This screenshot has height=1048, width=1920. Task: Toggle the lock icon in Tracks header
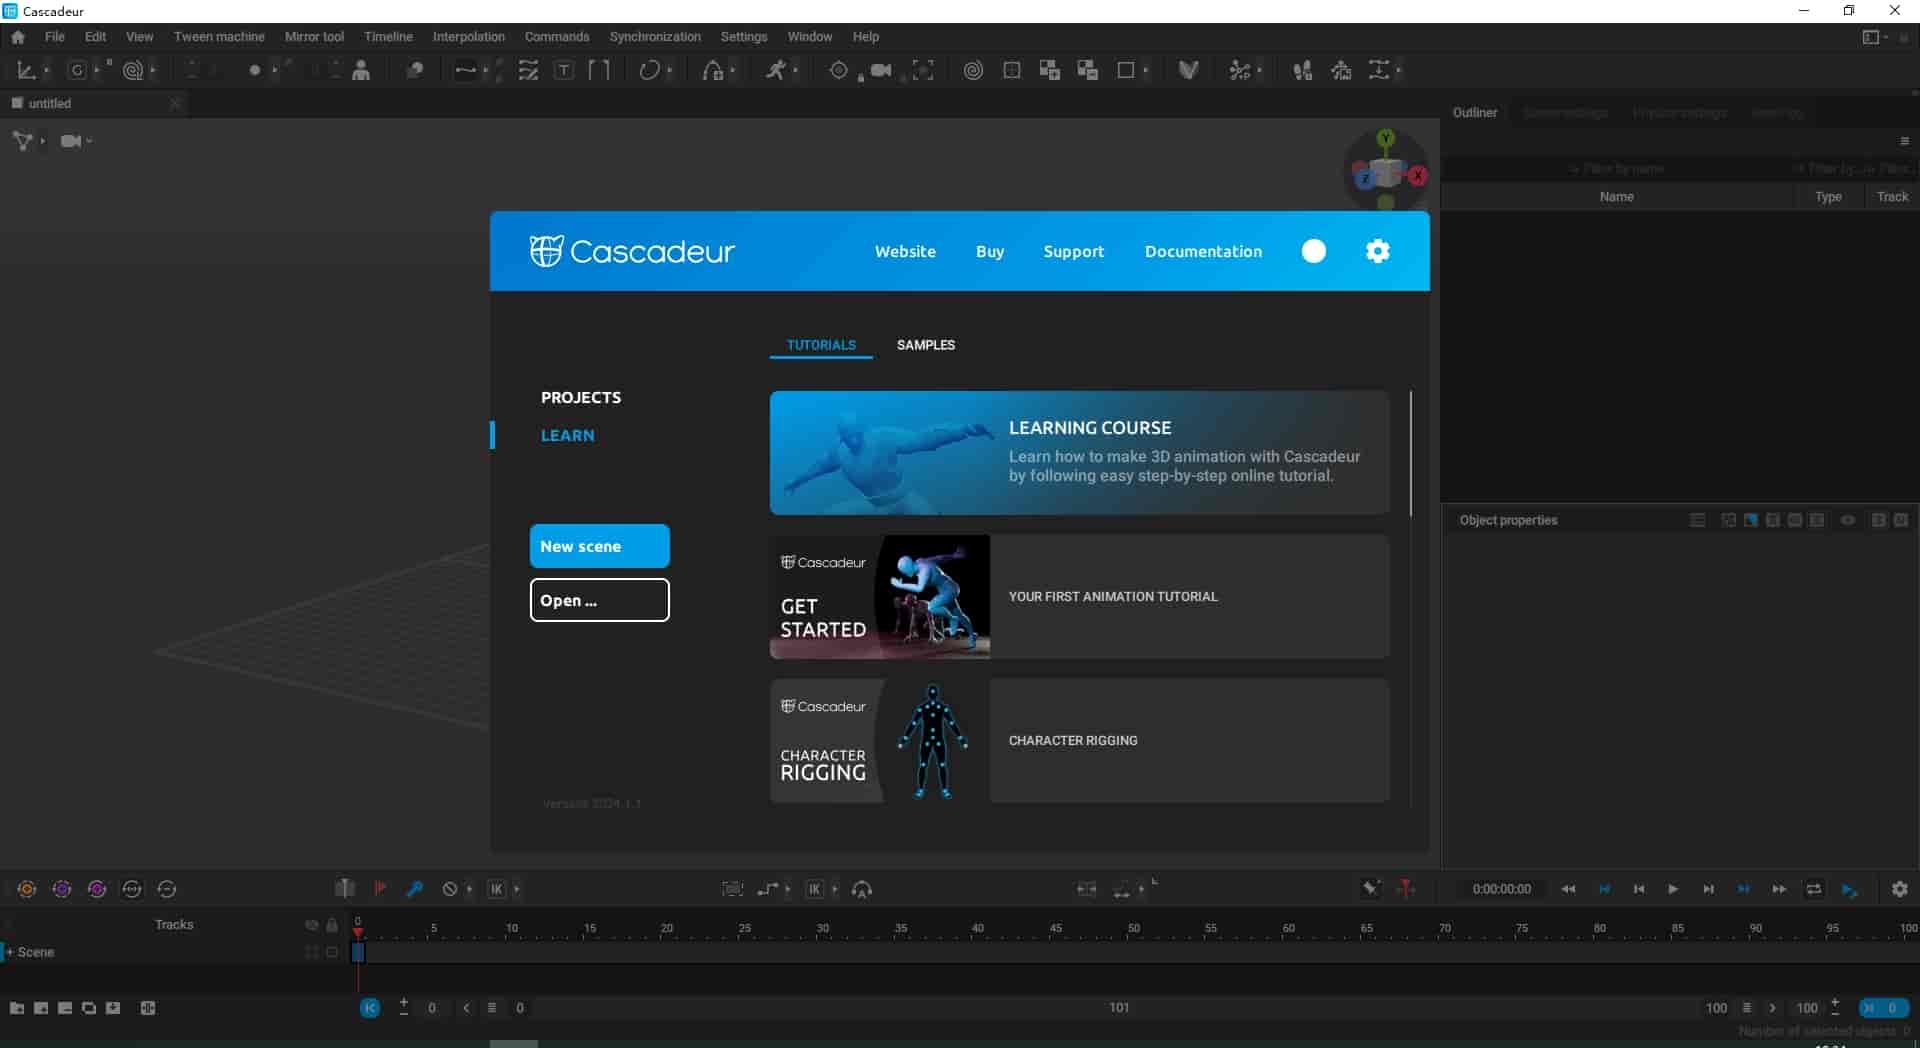(332, 925)
